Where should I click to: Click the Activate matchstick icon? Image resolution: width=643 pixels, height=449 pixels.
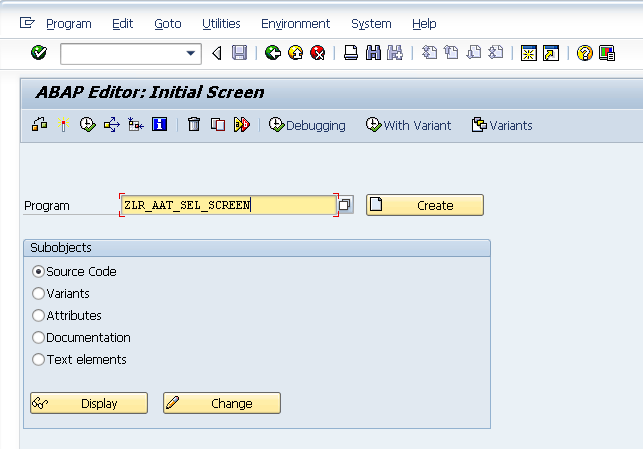click(x=63, y=125)
